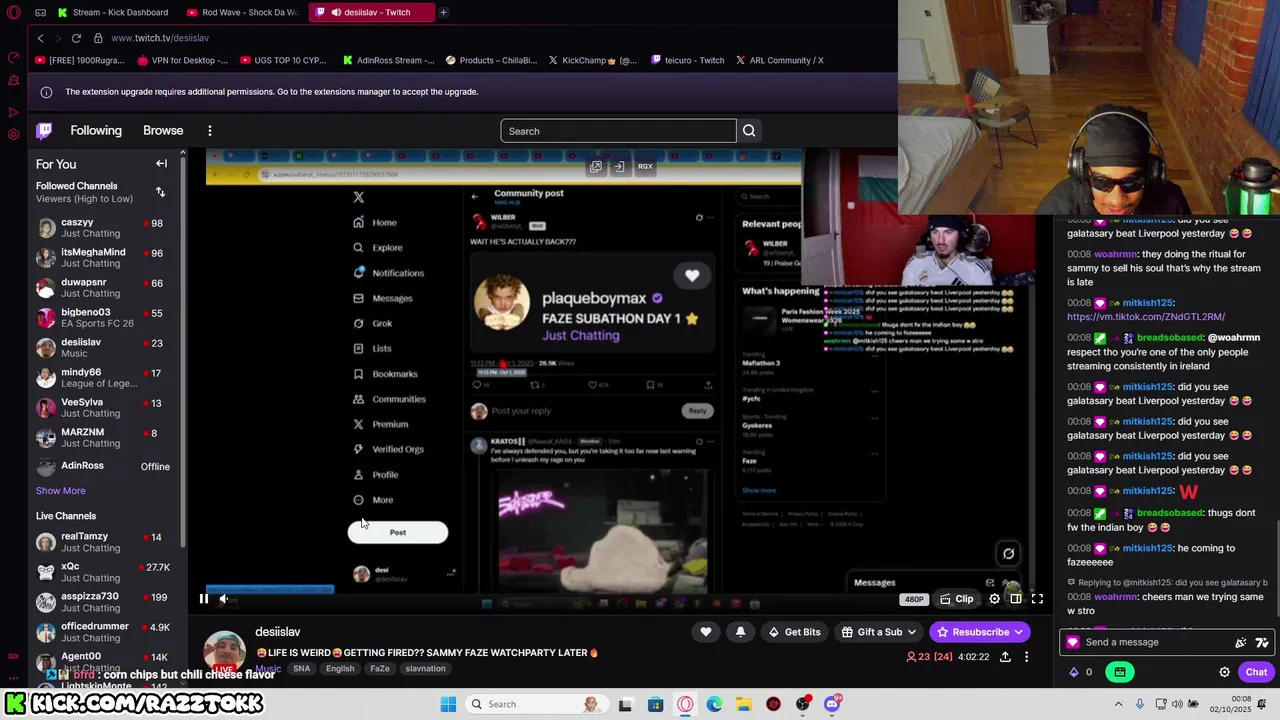Collapse the For You sidebar

[x=161, y=164]
